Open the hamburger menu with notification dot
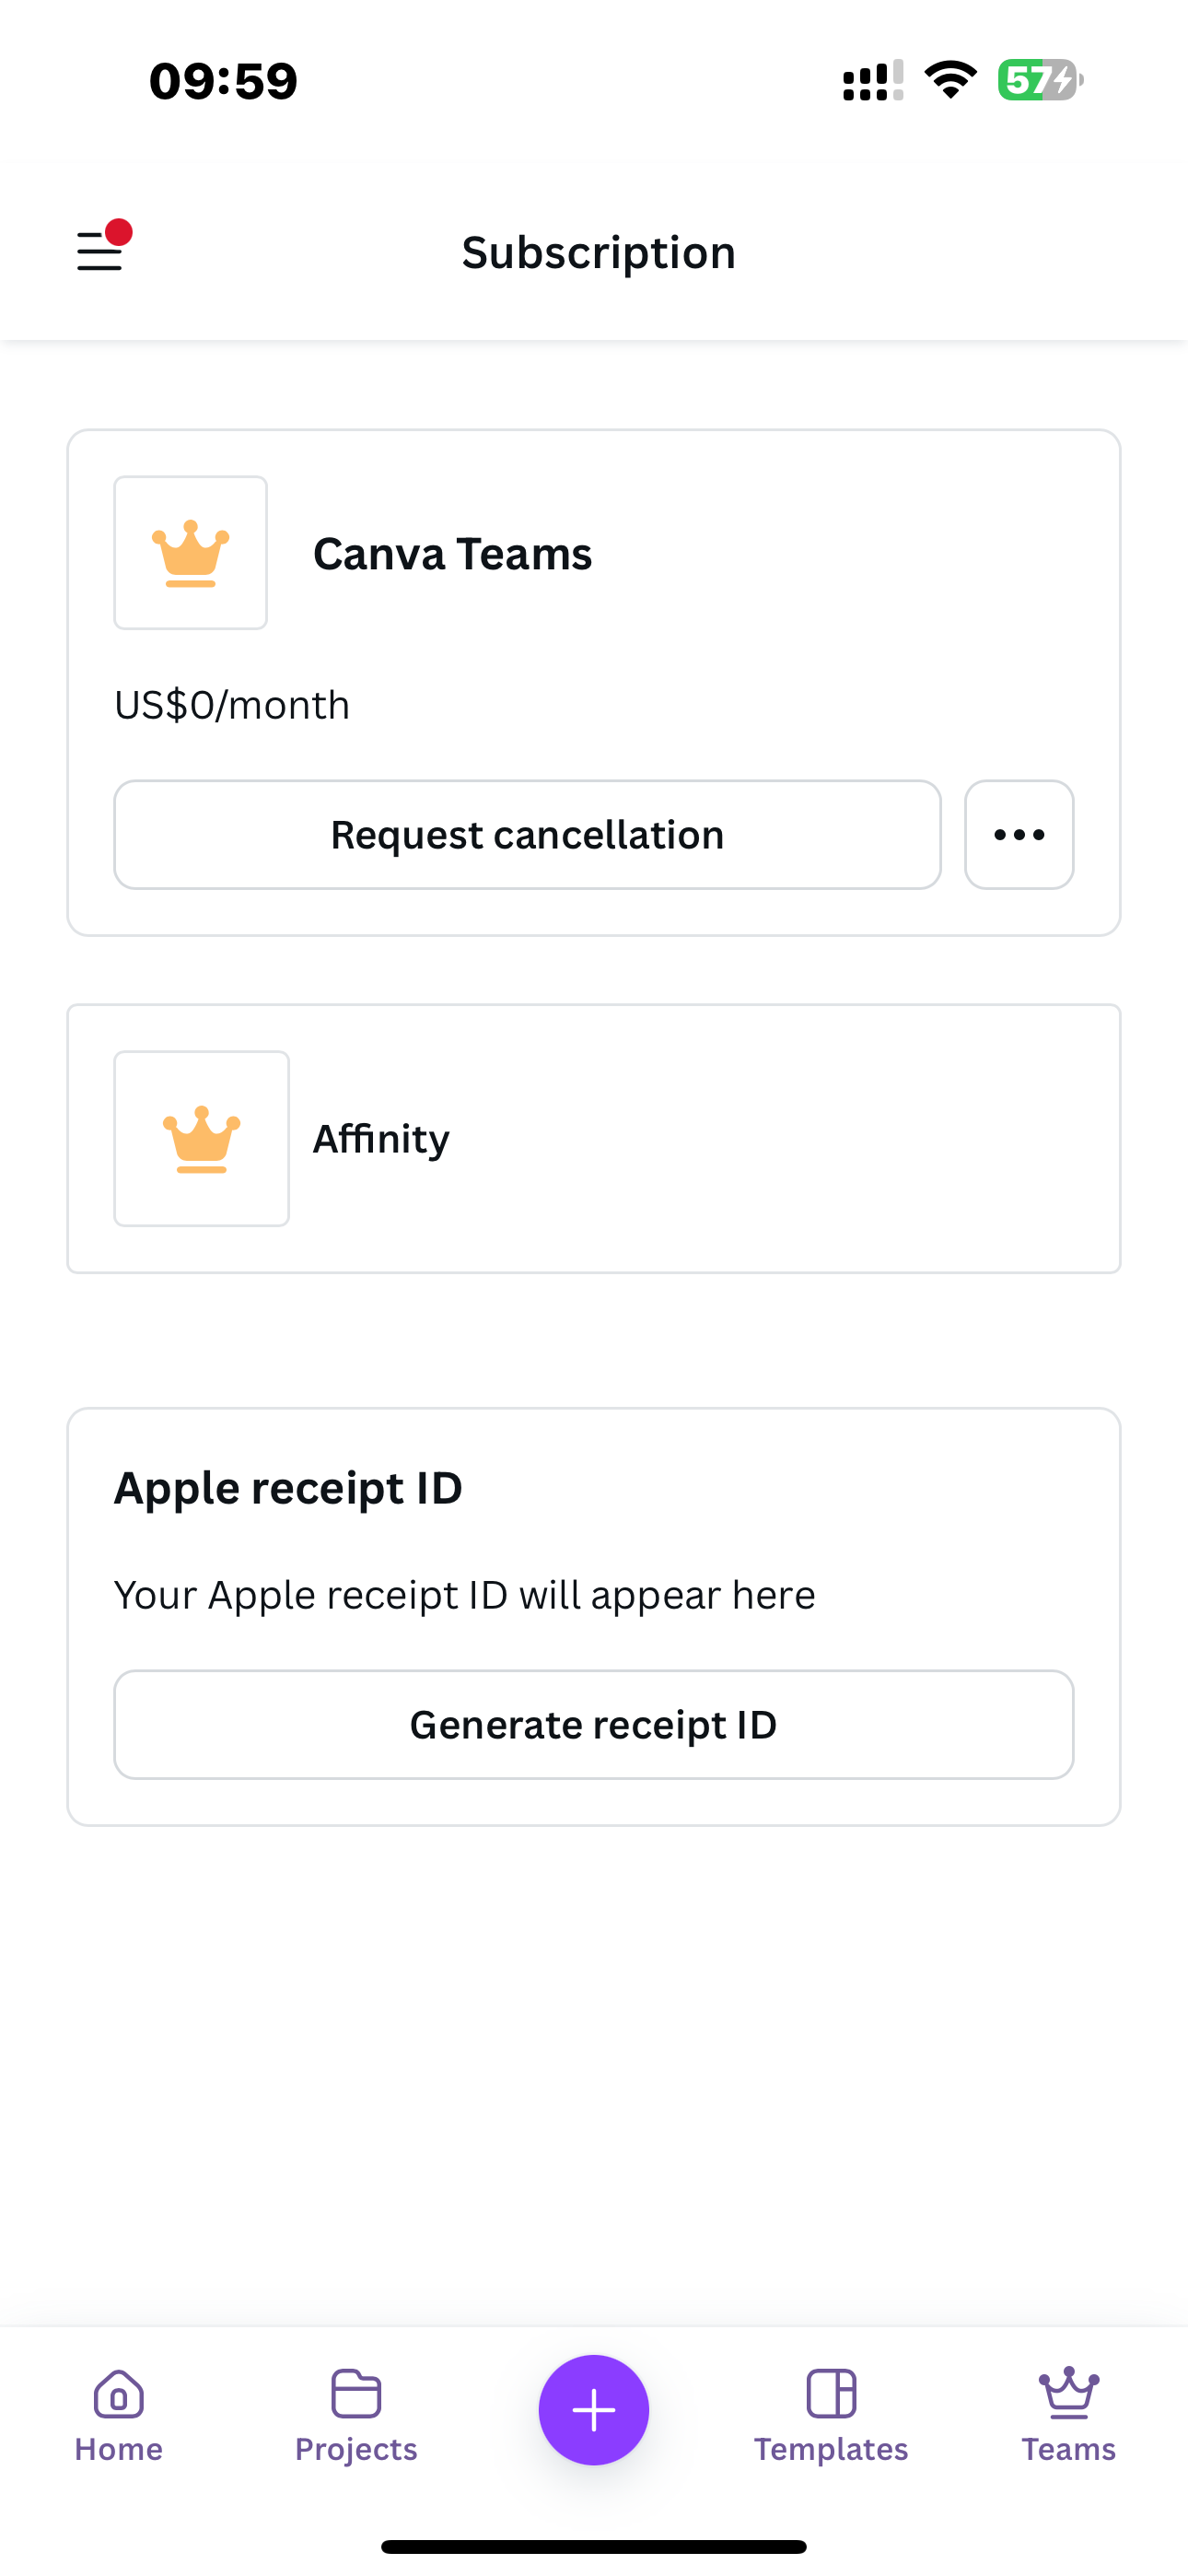 click(x=101, y=249)
